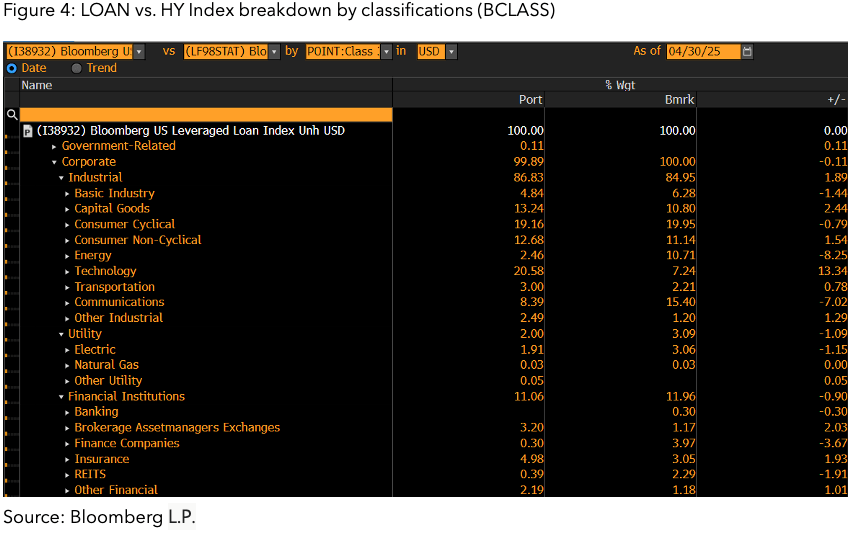The width and height of the screenshot is (849, 535).
Task: Select the Date radio button
Action: coord(12,68)
